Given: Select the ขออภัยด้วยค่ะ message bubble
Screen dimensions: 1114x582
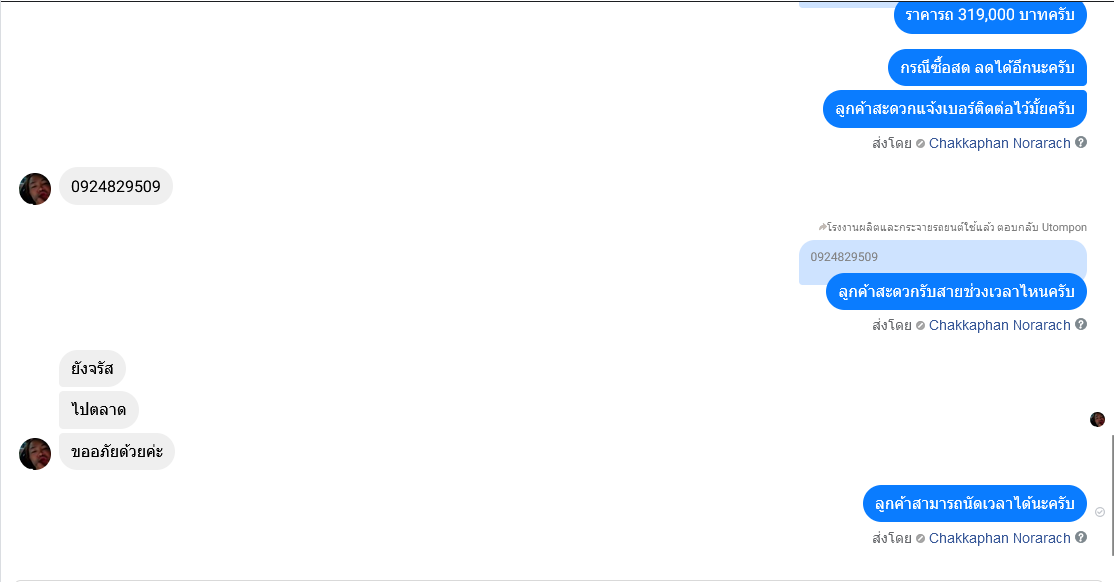Looking at the screenshot, I should (117, 451).
